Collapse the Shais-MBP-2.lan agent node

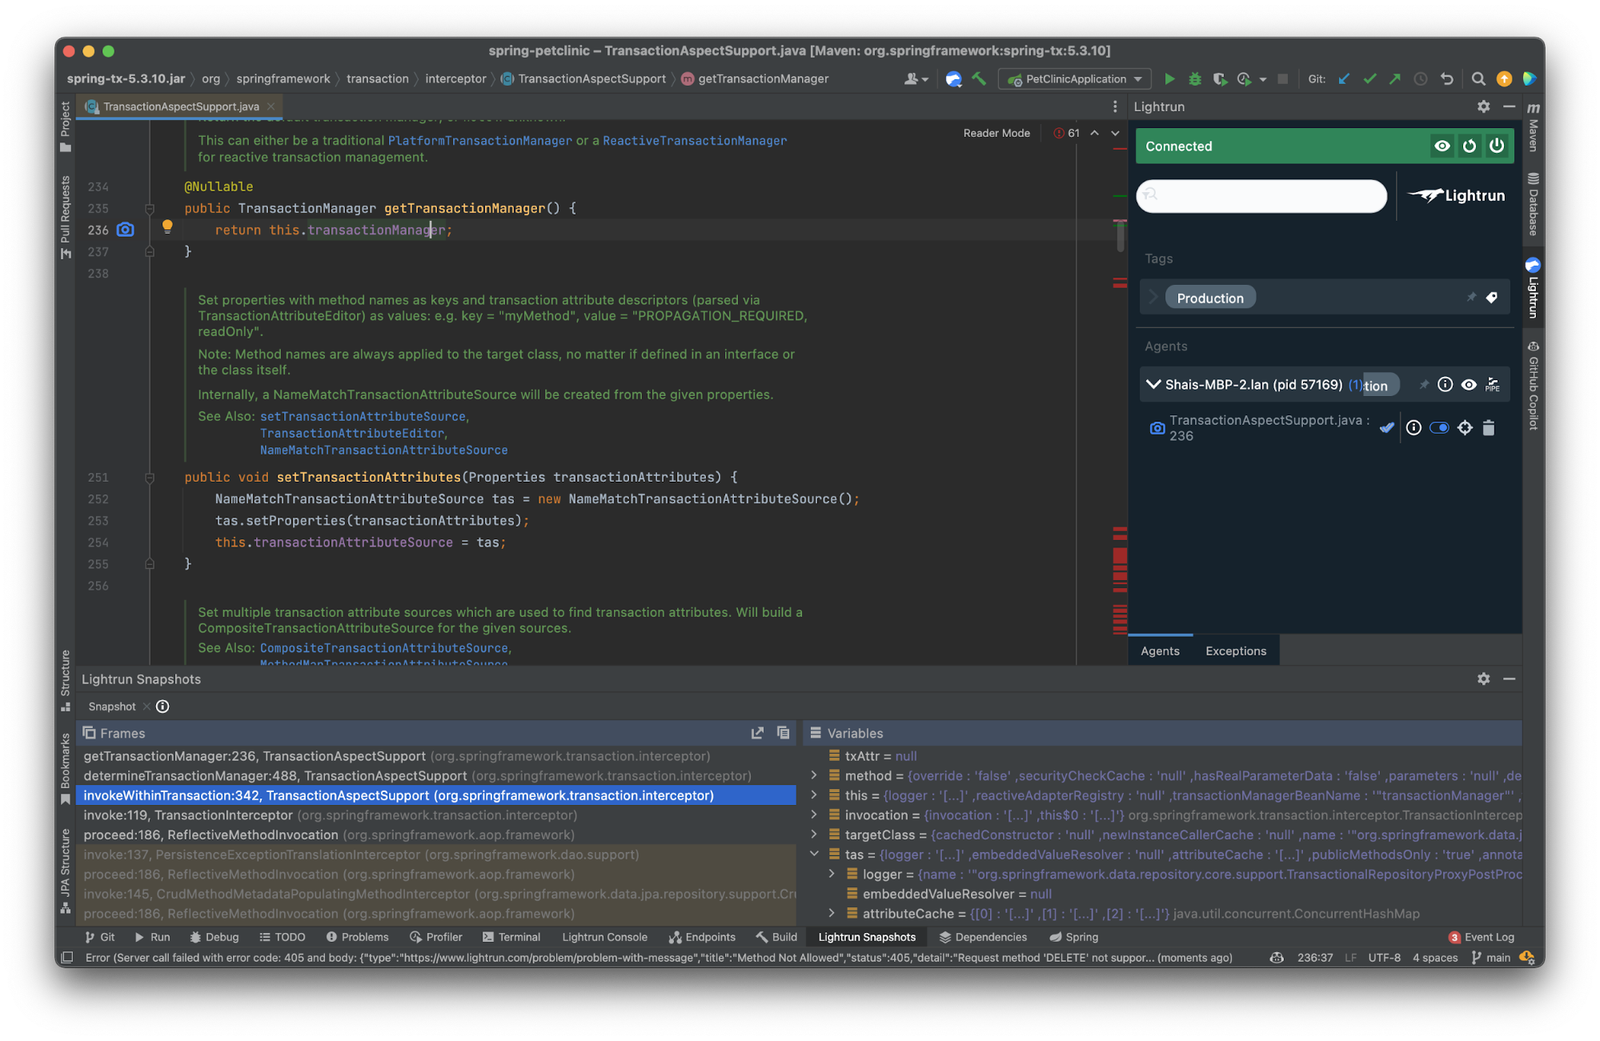click(x=1153, y=385)
